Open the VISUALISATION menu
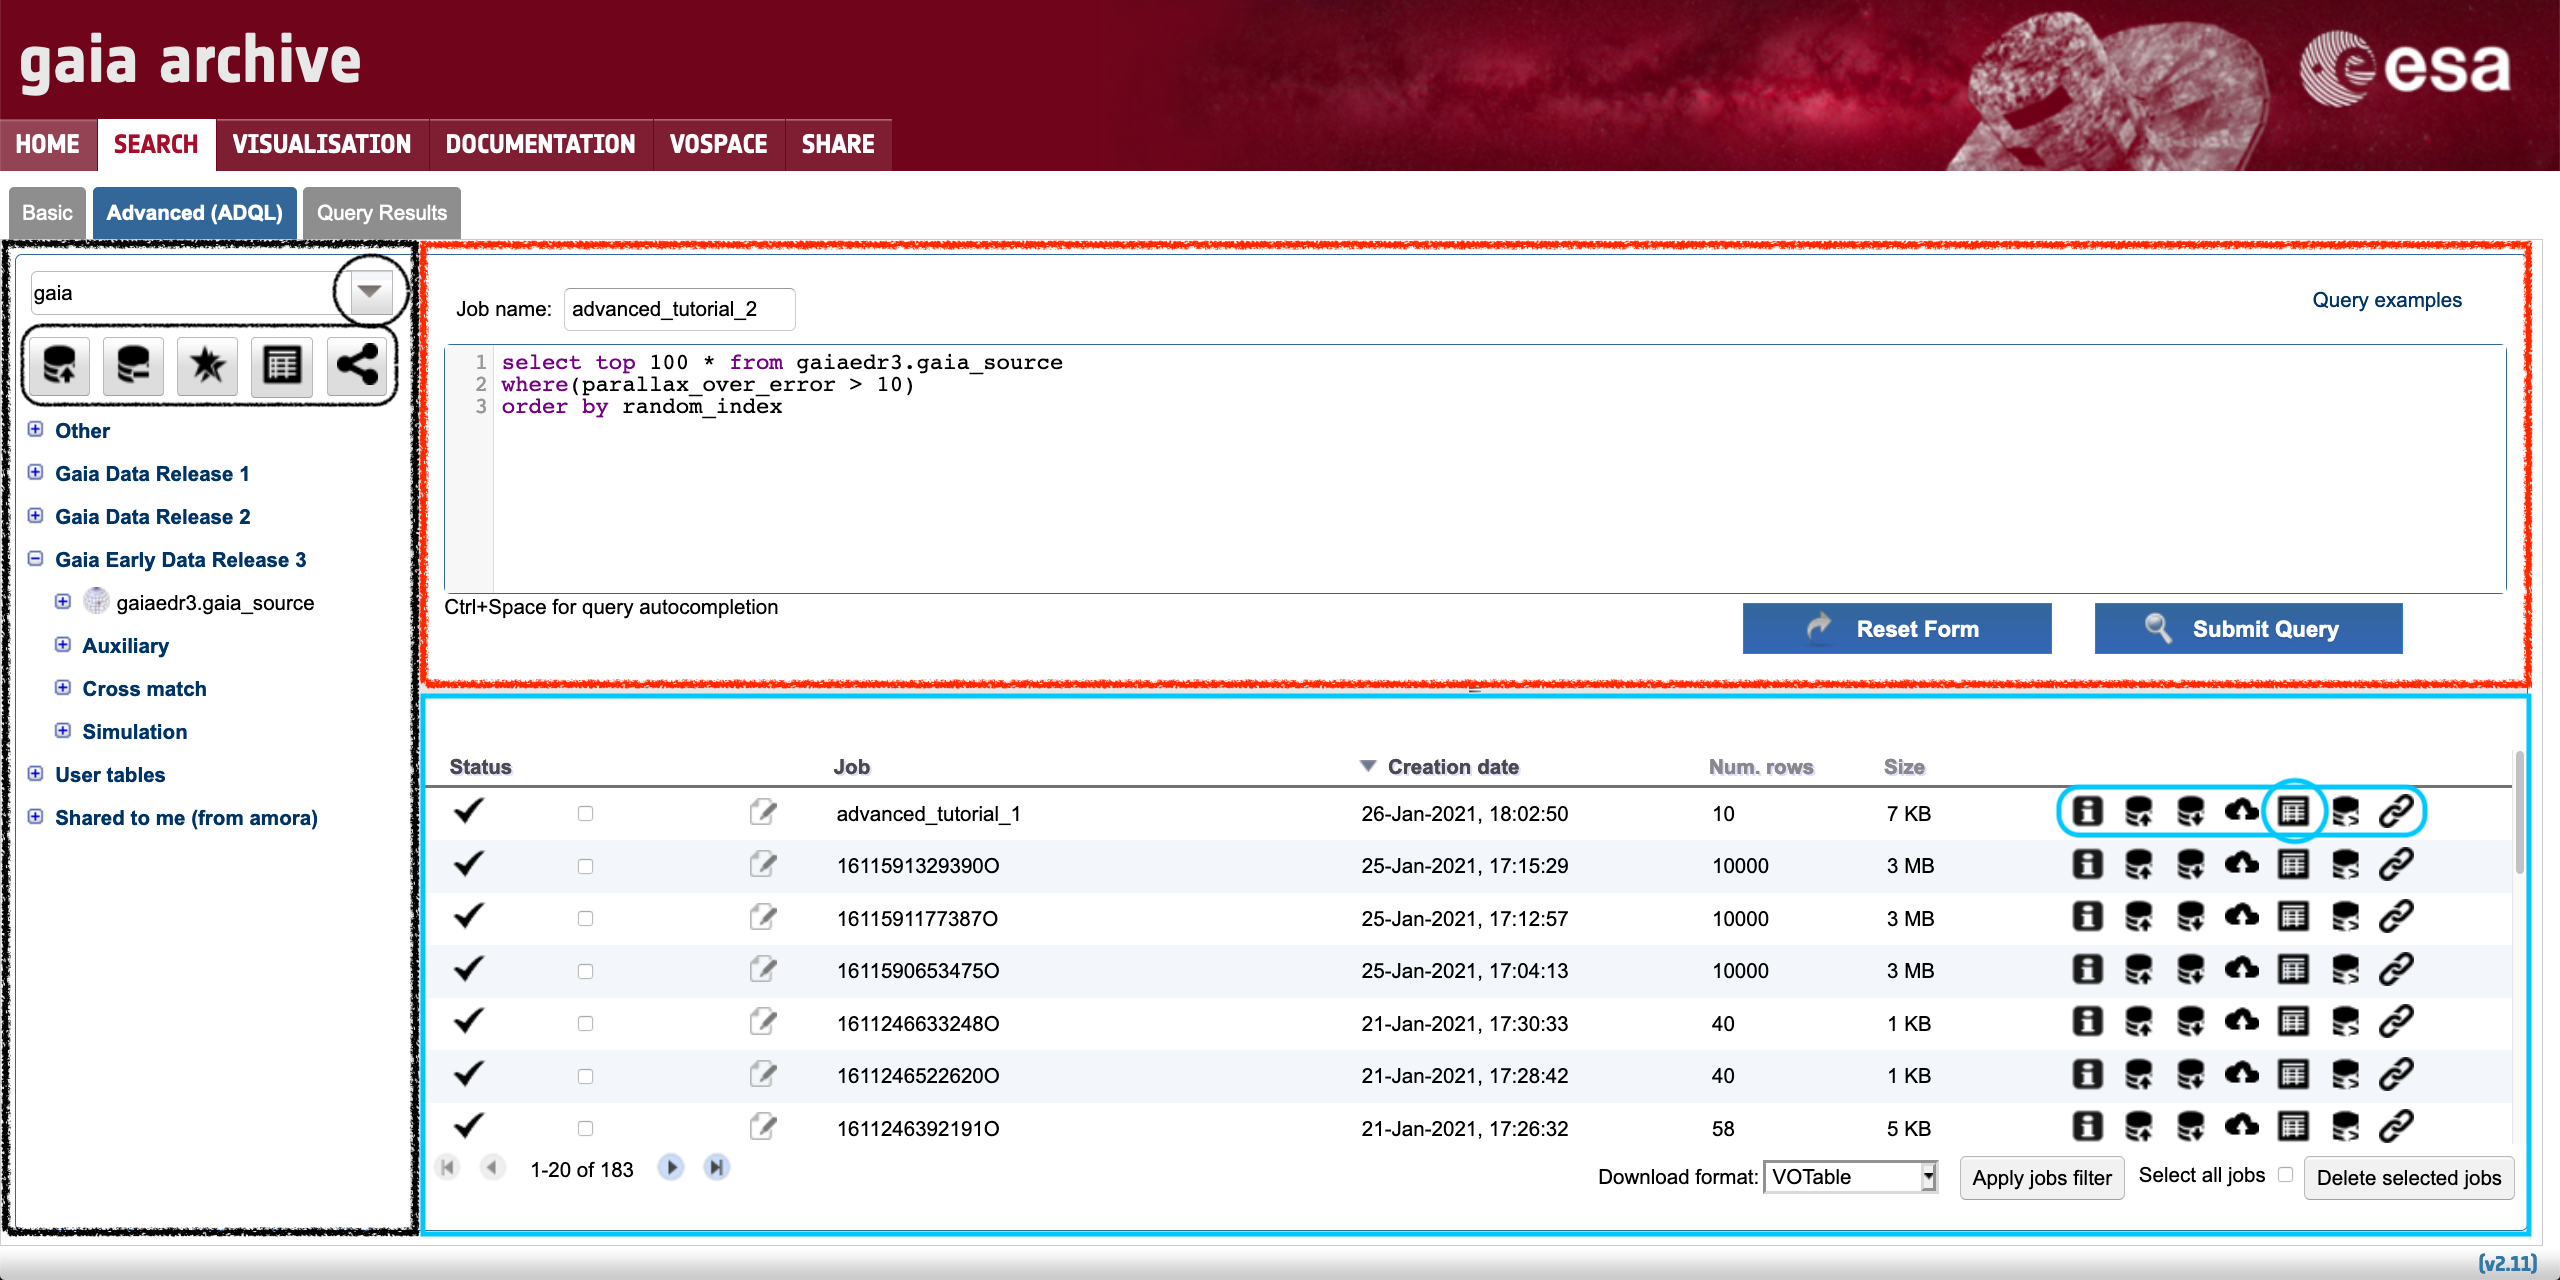This screenshot has width=2560, height=1280. click(x=322, y=144)
